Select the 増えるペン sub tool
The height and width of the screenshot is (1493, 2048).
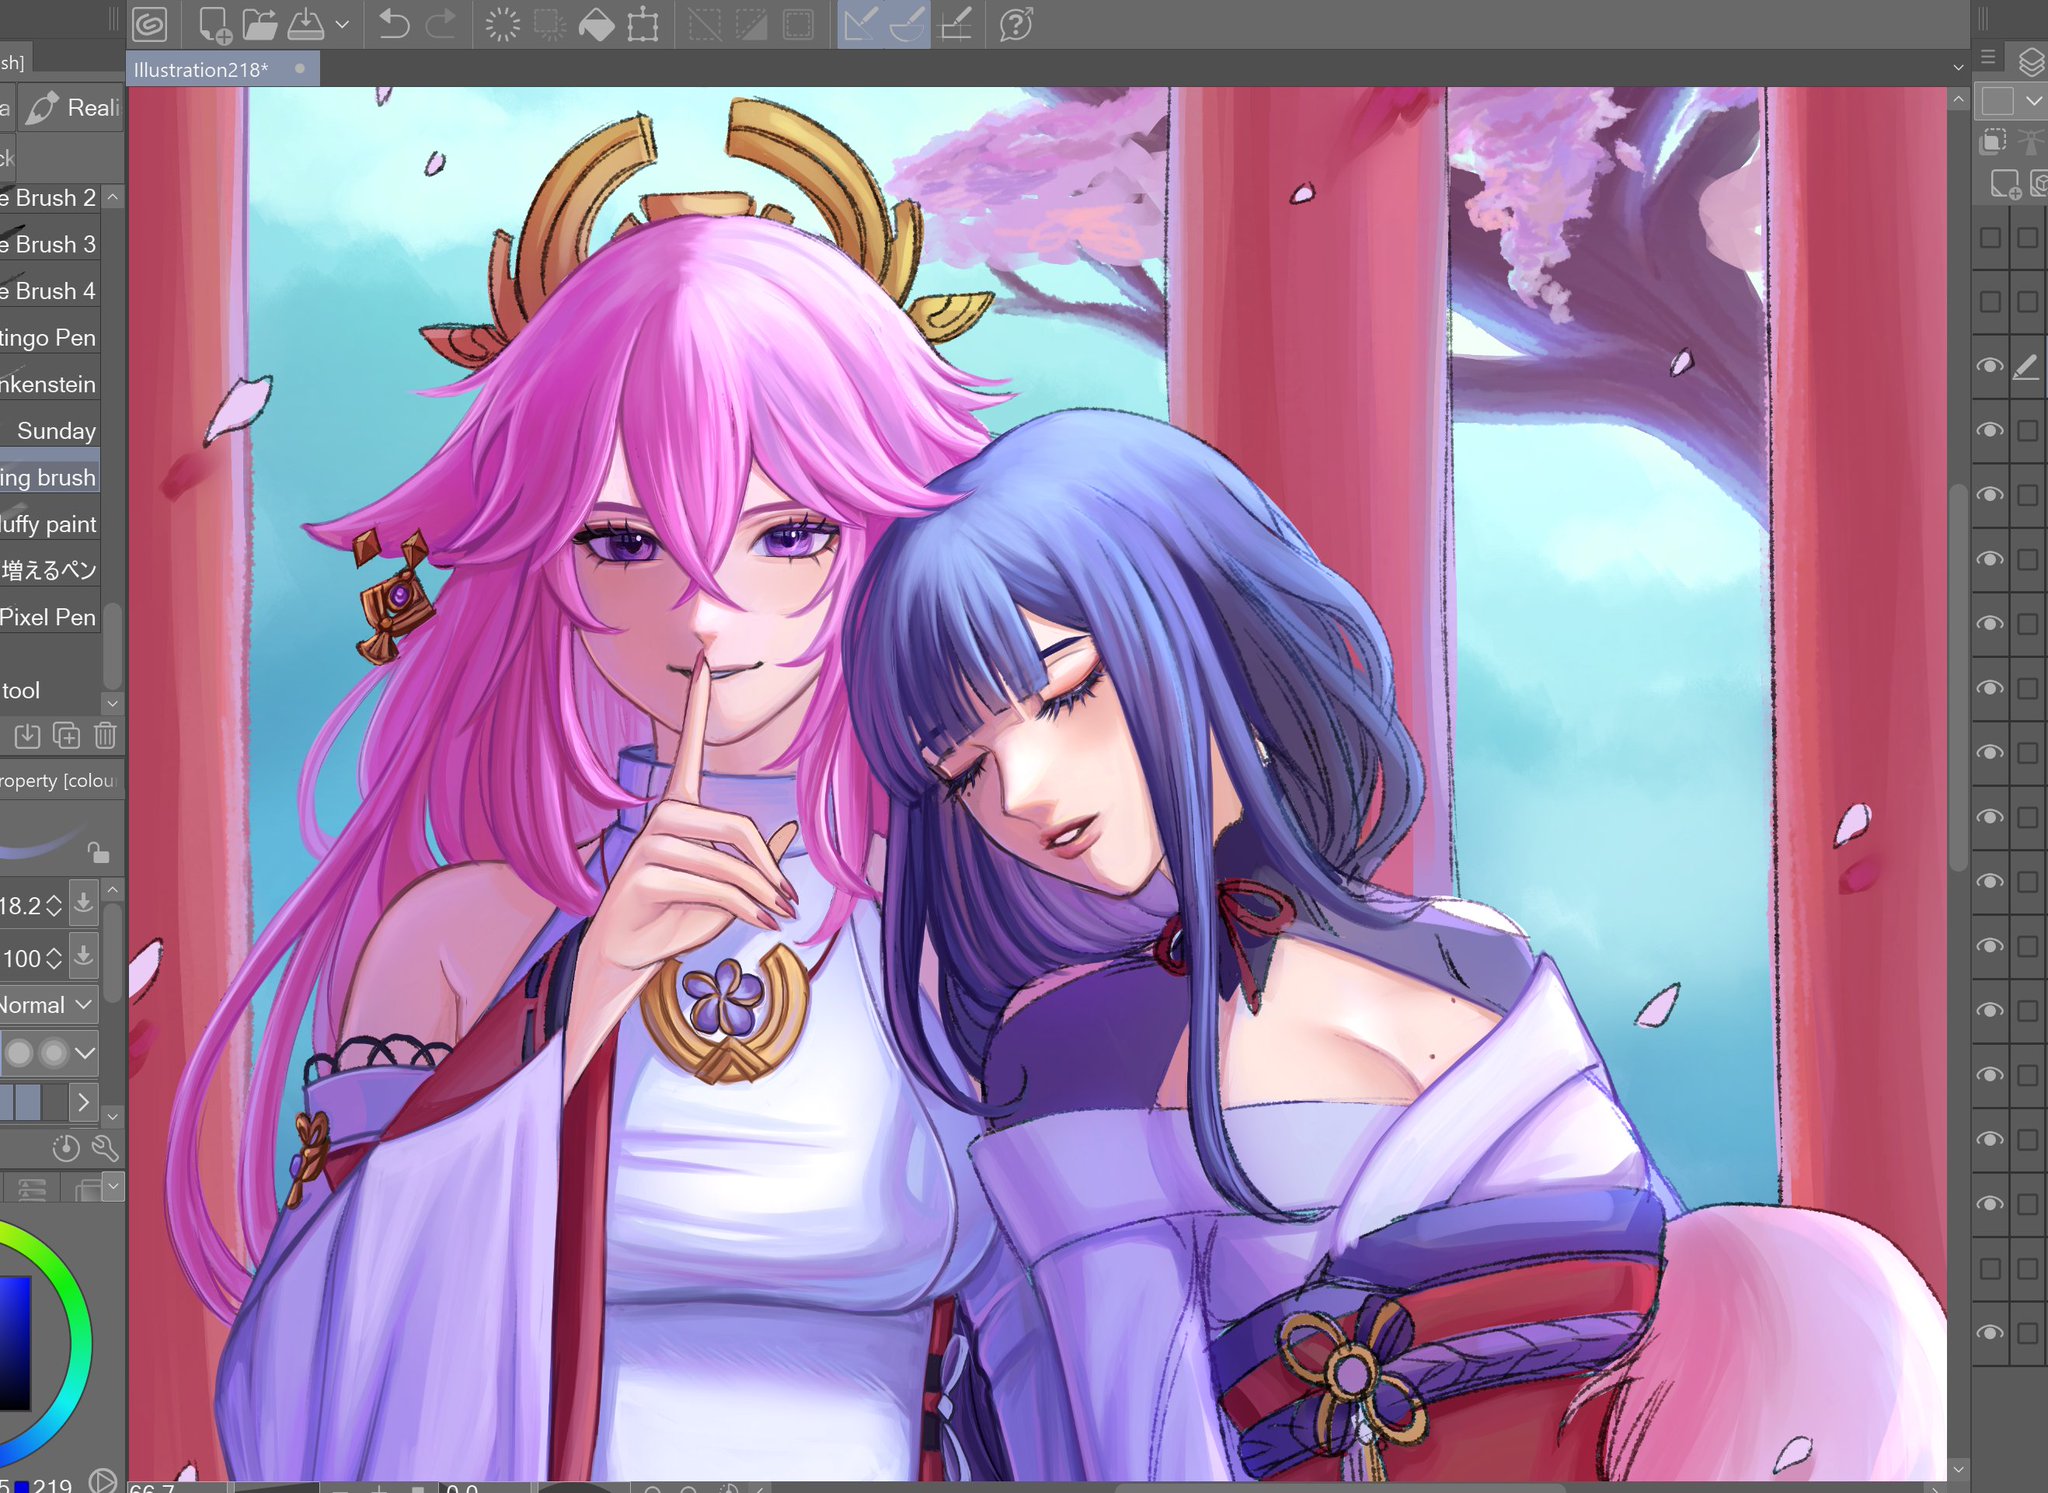tap(50, 570)
